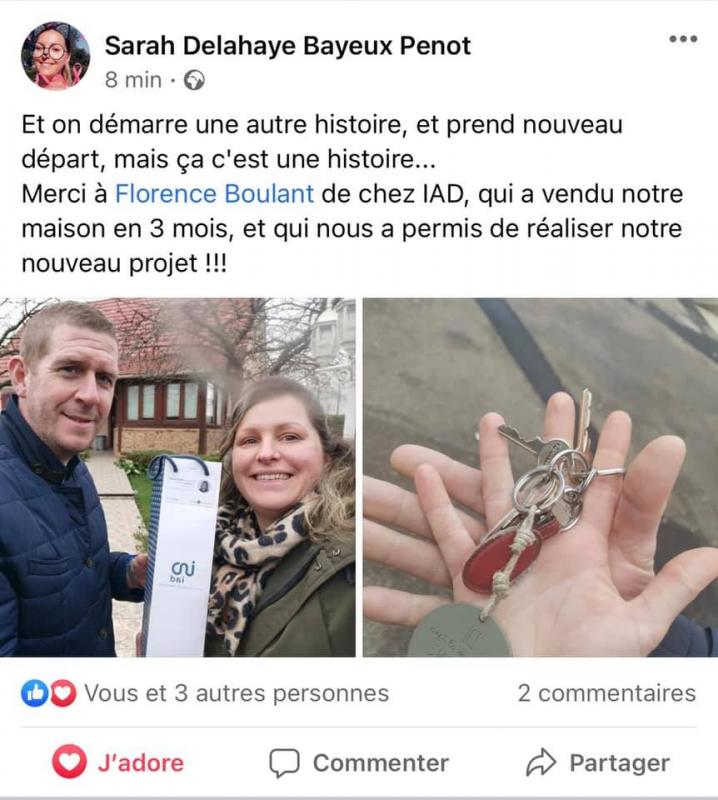Open the couple selfie photo

(178, 477)
